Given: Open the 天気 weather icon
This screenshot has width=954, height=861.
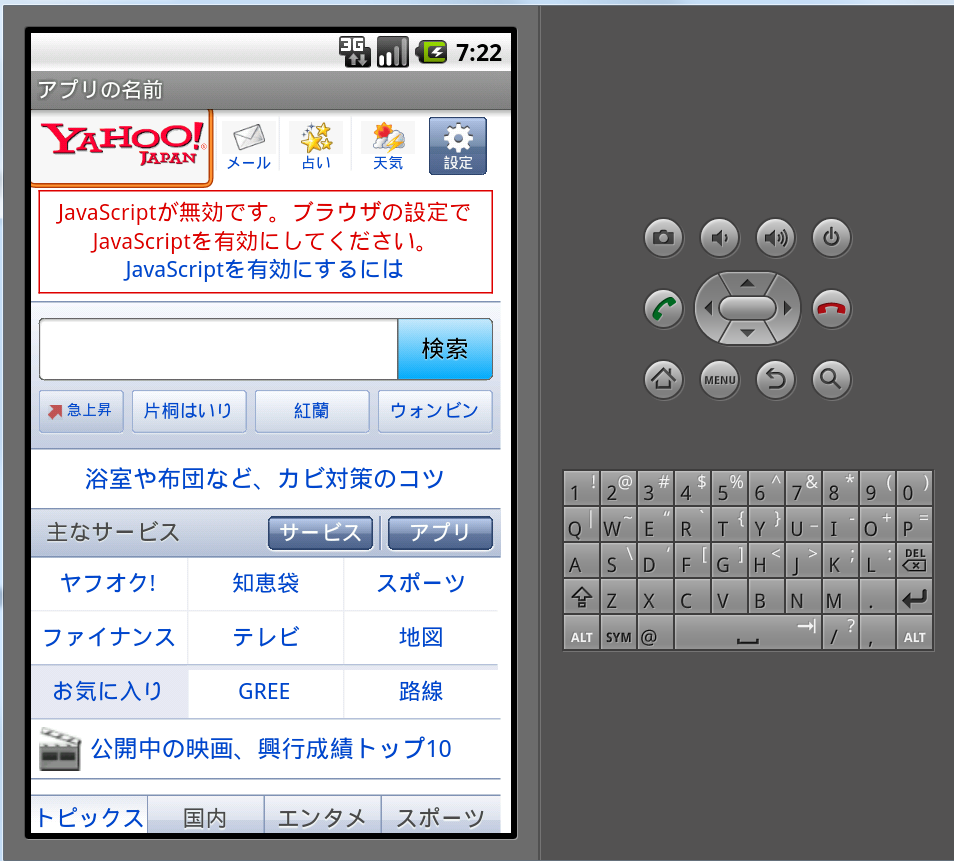Looking at the screenshot, I should pos(388,146).
